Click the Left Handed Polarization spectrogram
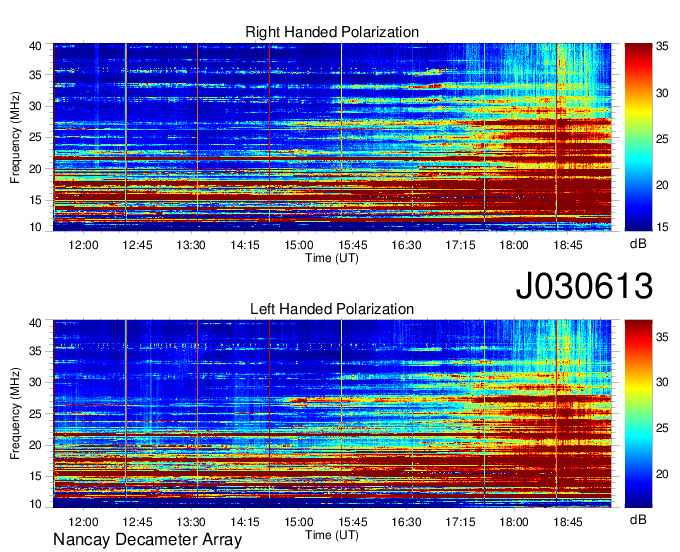This screenshot has width=680, height=552. [x=332, y=414]
